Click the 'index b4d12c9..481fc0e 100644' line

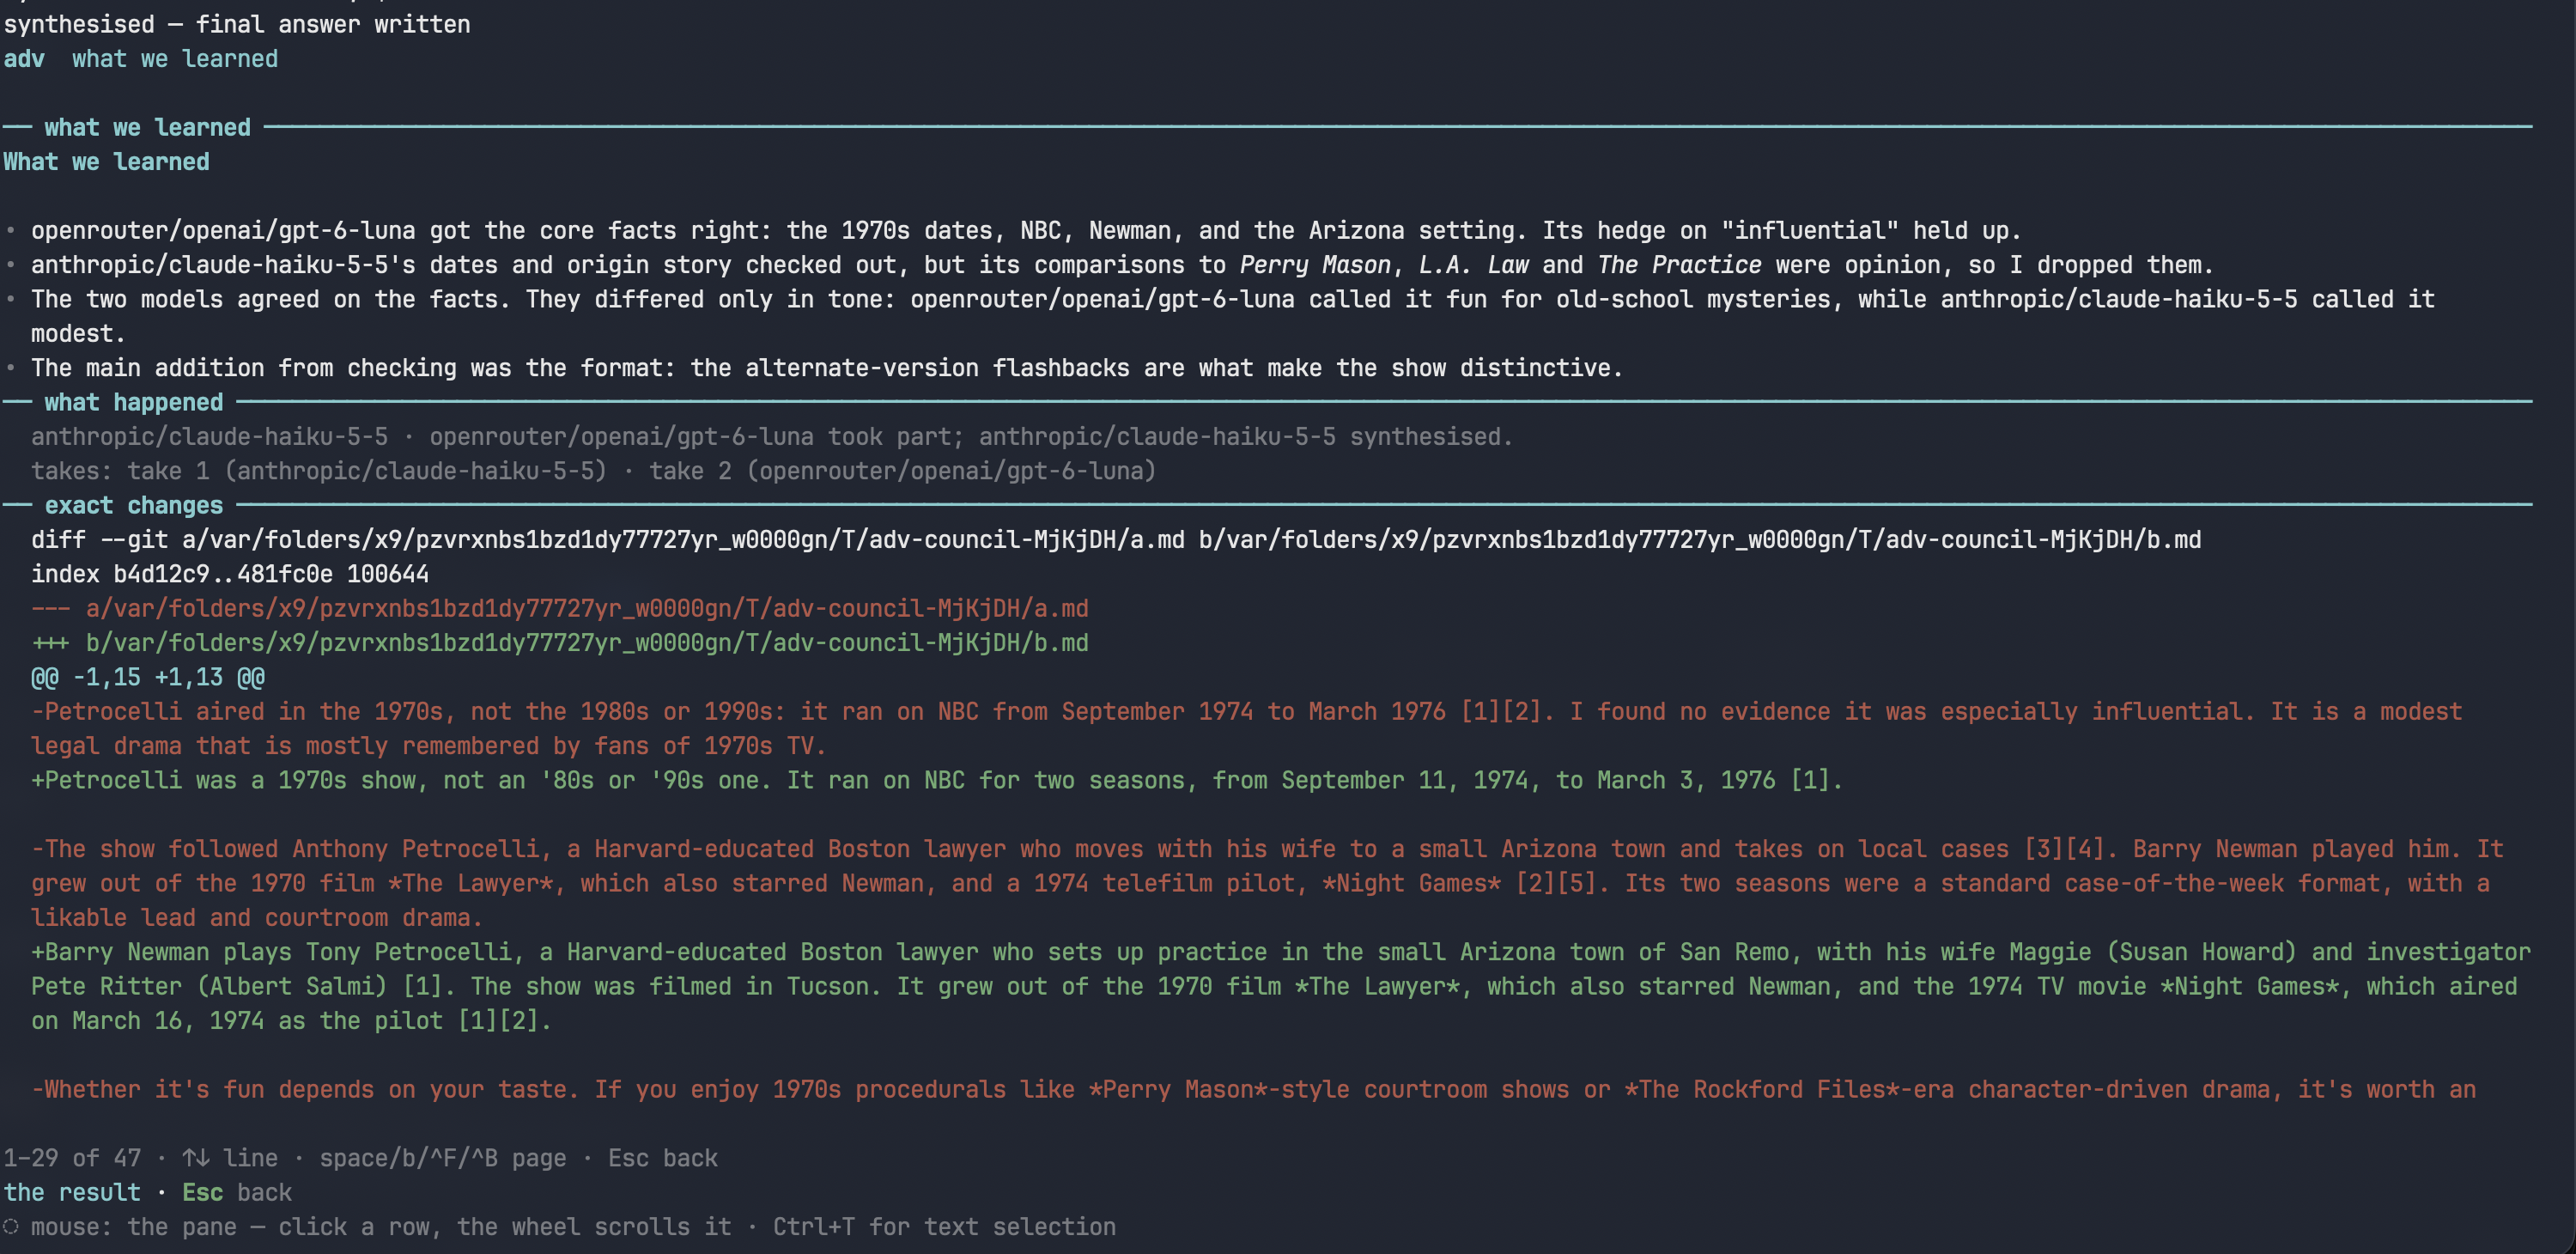click(x=230, y=574)
